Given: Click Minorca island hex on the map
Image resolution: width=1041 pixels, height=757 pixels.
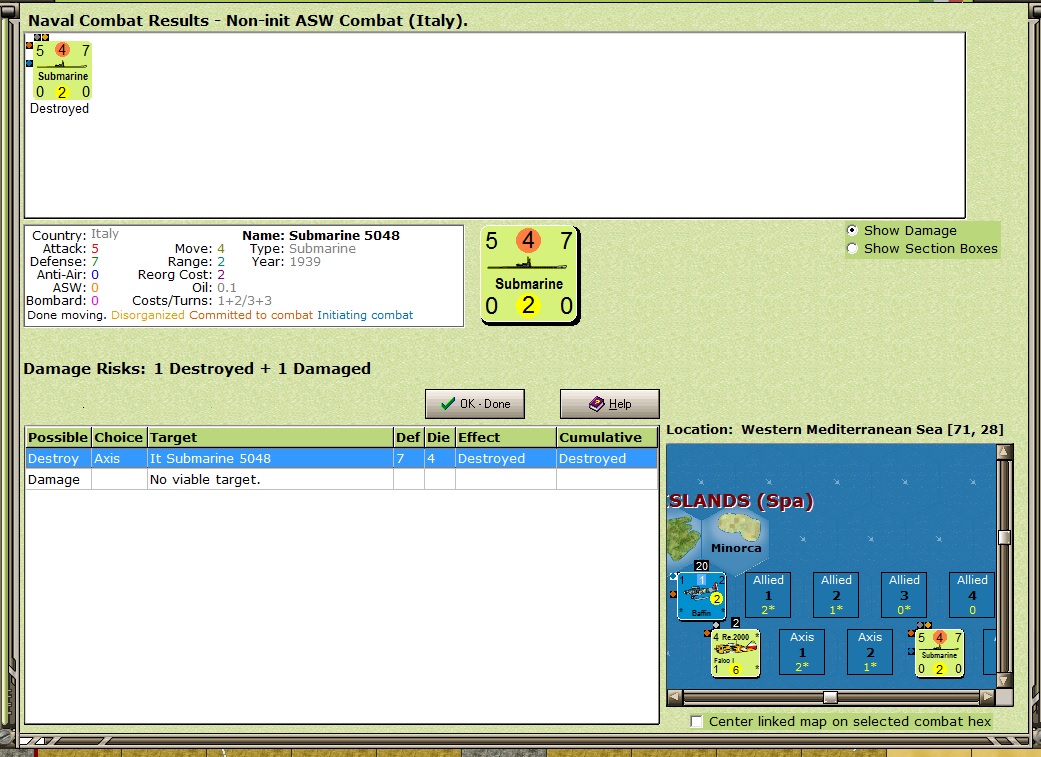Looking at the screenshot, I should 736,537.
